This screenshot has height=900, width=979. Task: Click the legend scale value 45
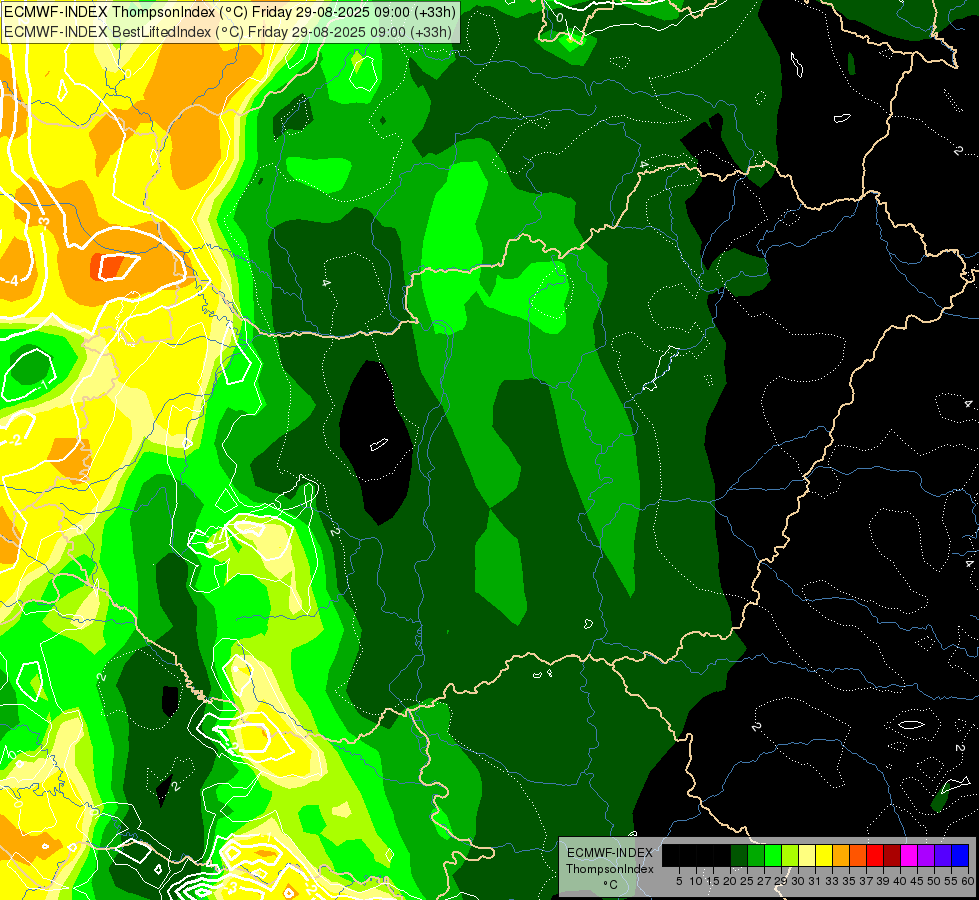(918, 881)
